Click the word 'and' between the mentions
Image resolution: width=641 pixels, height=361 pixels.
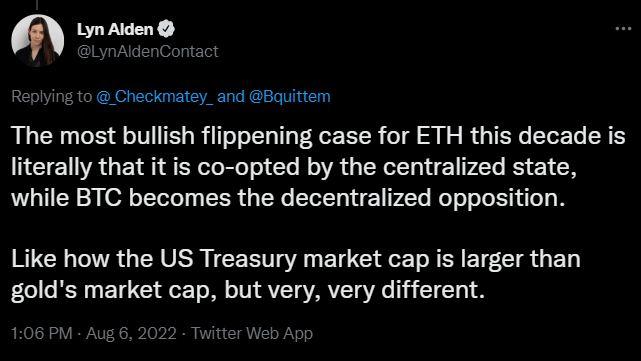[x=231, y=96]
